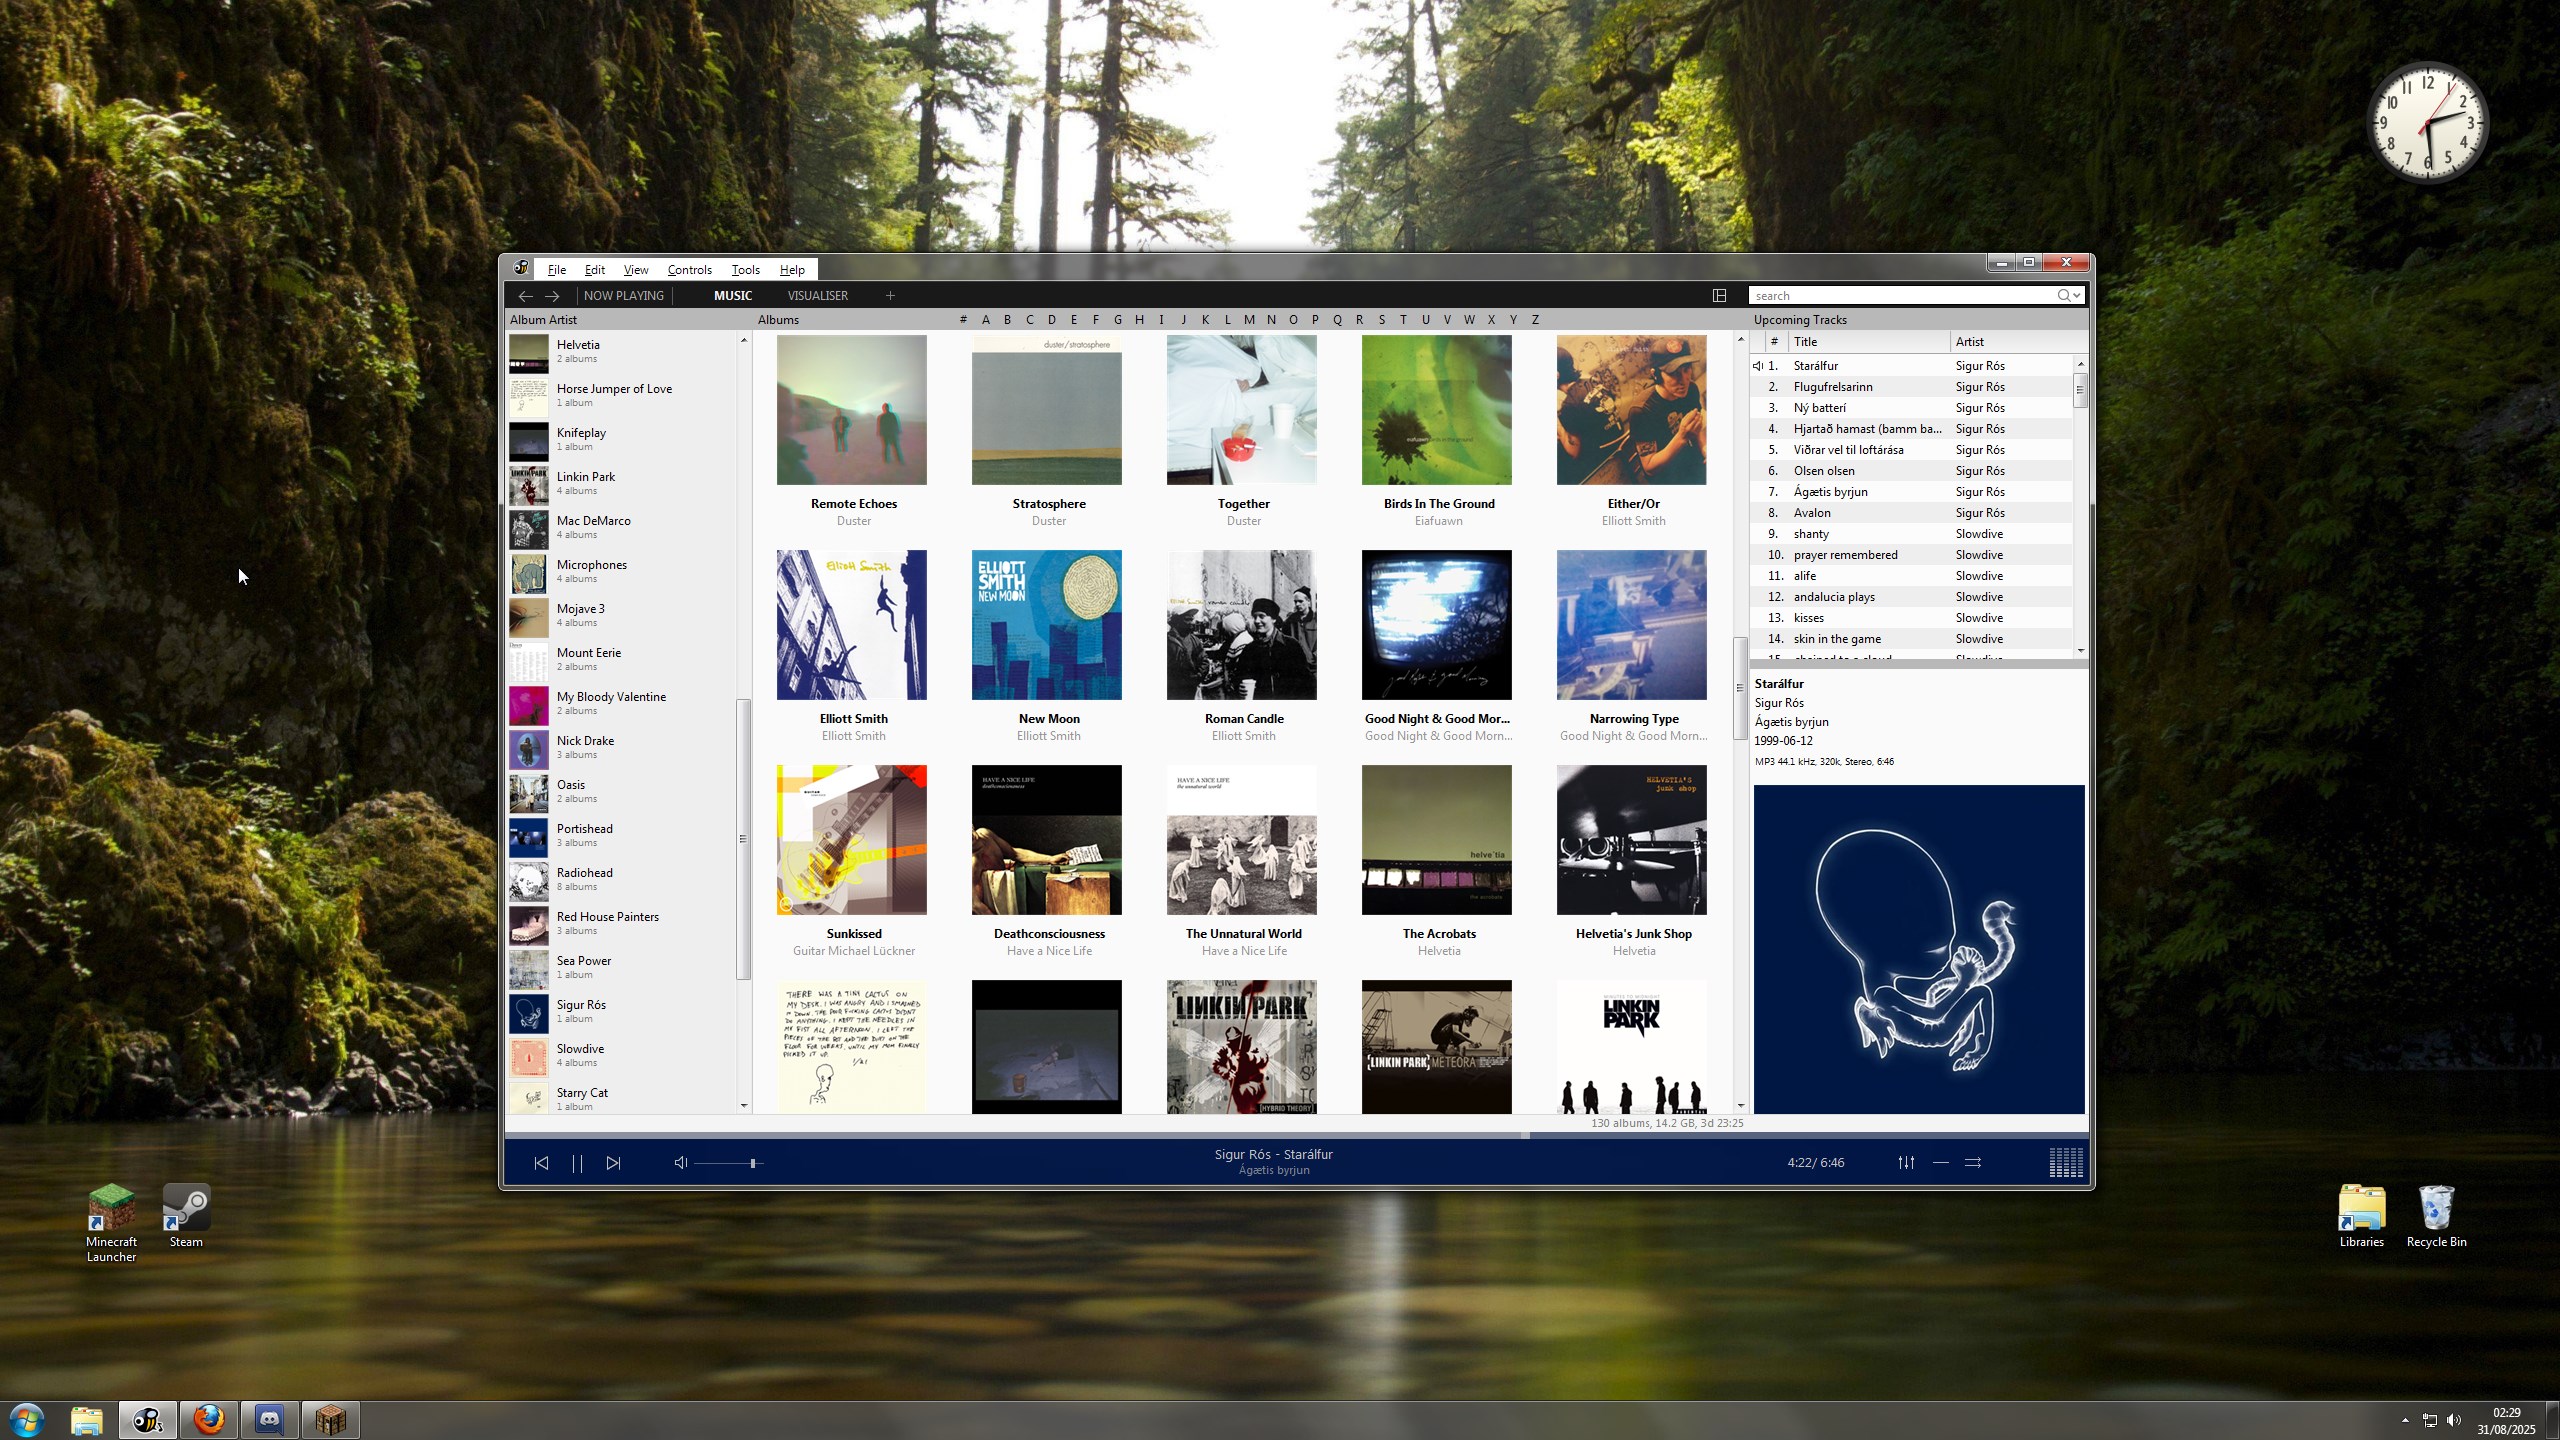Open the Steam desktop shortcut
The image size is (2560, 1440).
pyautogui.click(x=186, y=1215)
